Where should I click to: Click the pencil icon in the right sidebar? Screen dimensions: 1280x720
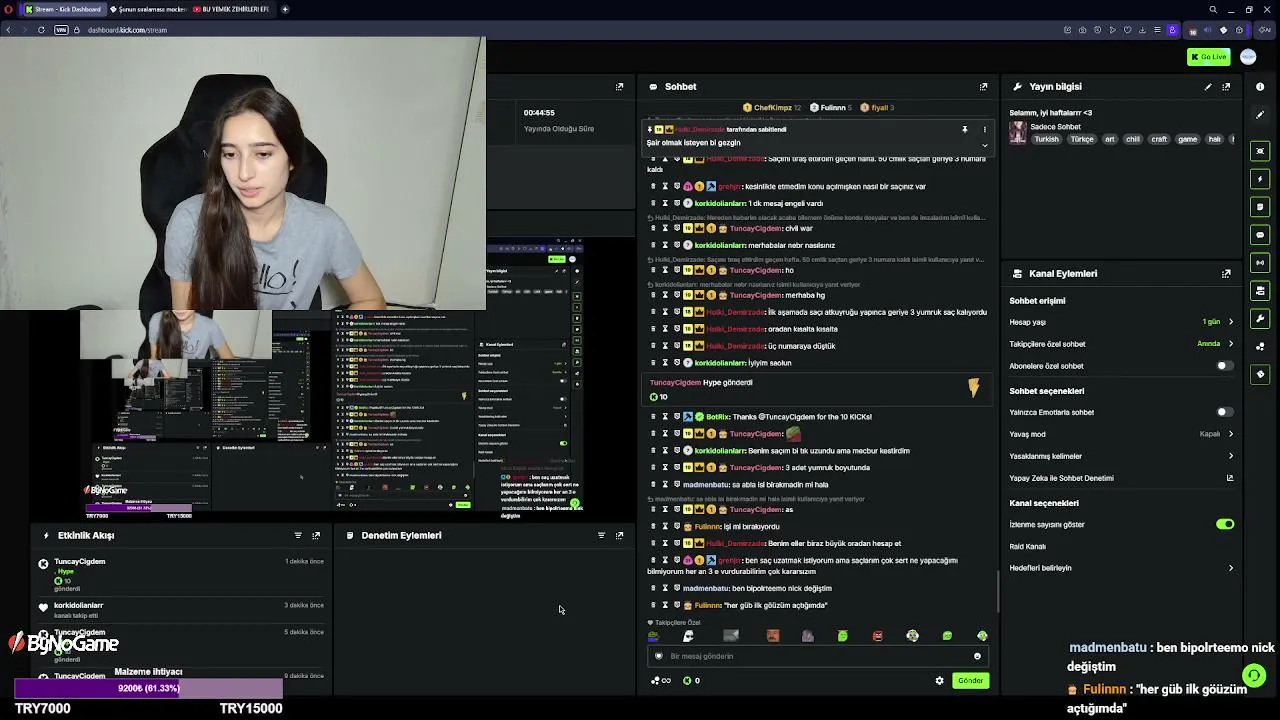coord(1260,114)
